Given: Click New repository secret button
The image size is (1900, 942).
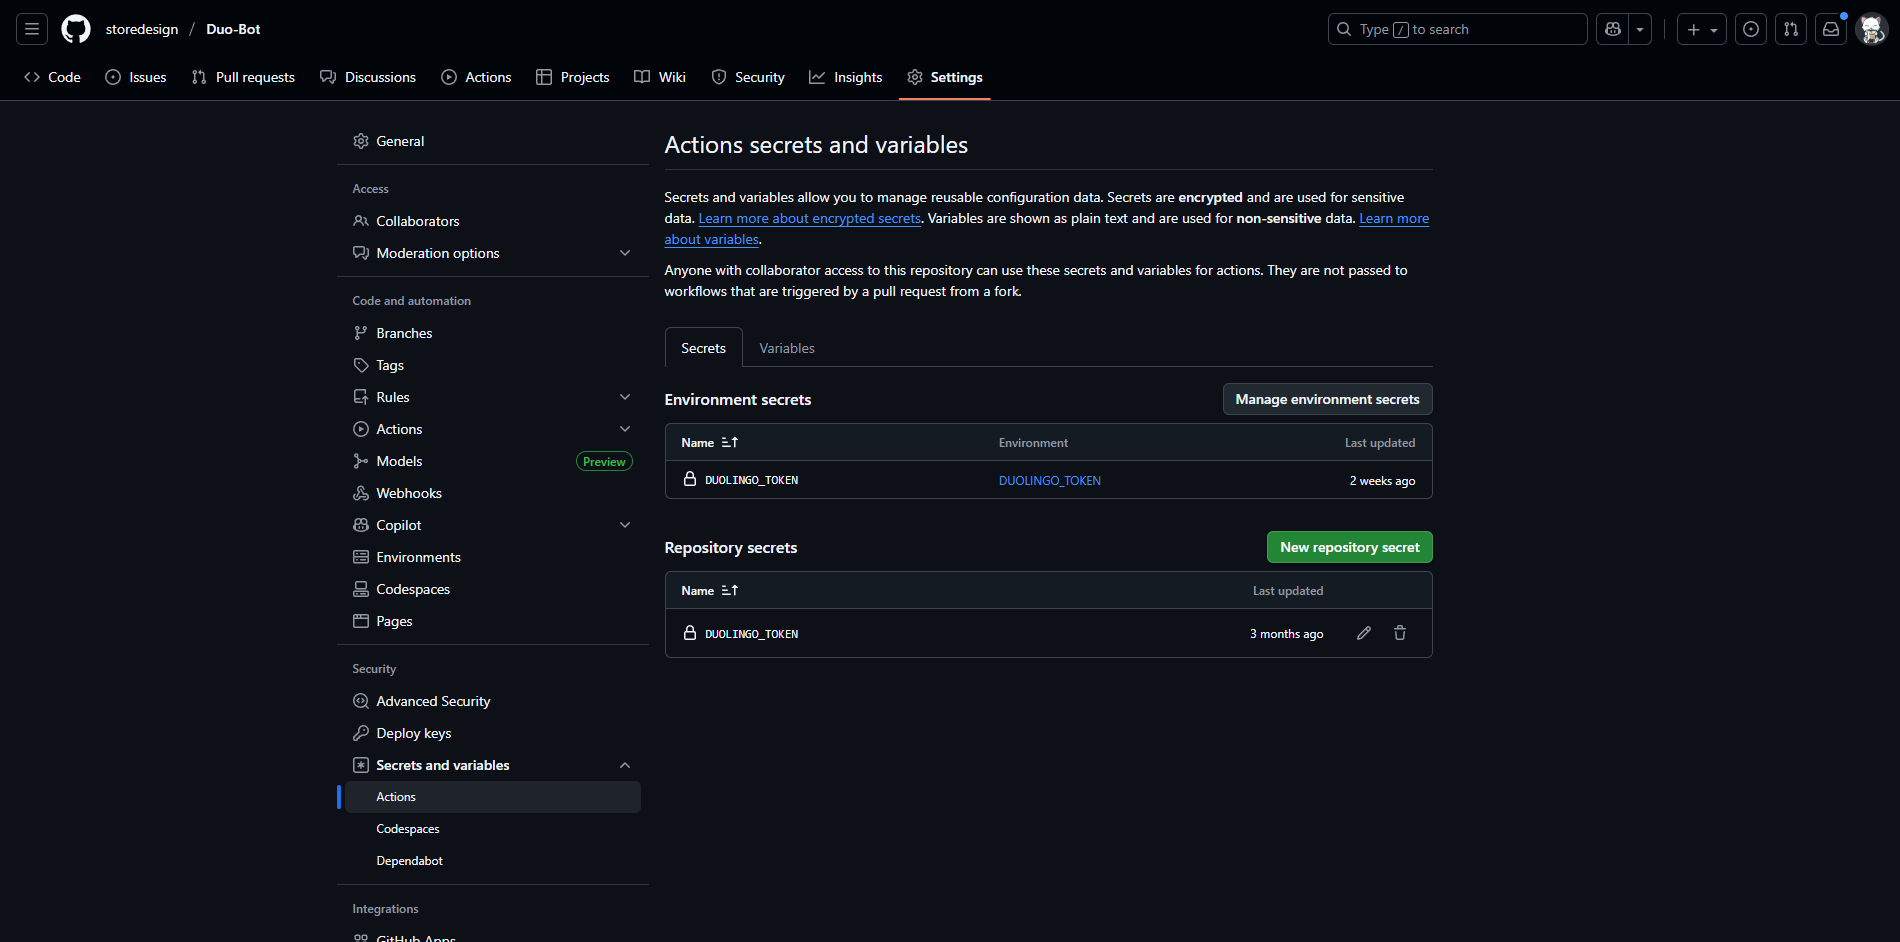Looking at the screenshot, I should point(1350,547).
